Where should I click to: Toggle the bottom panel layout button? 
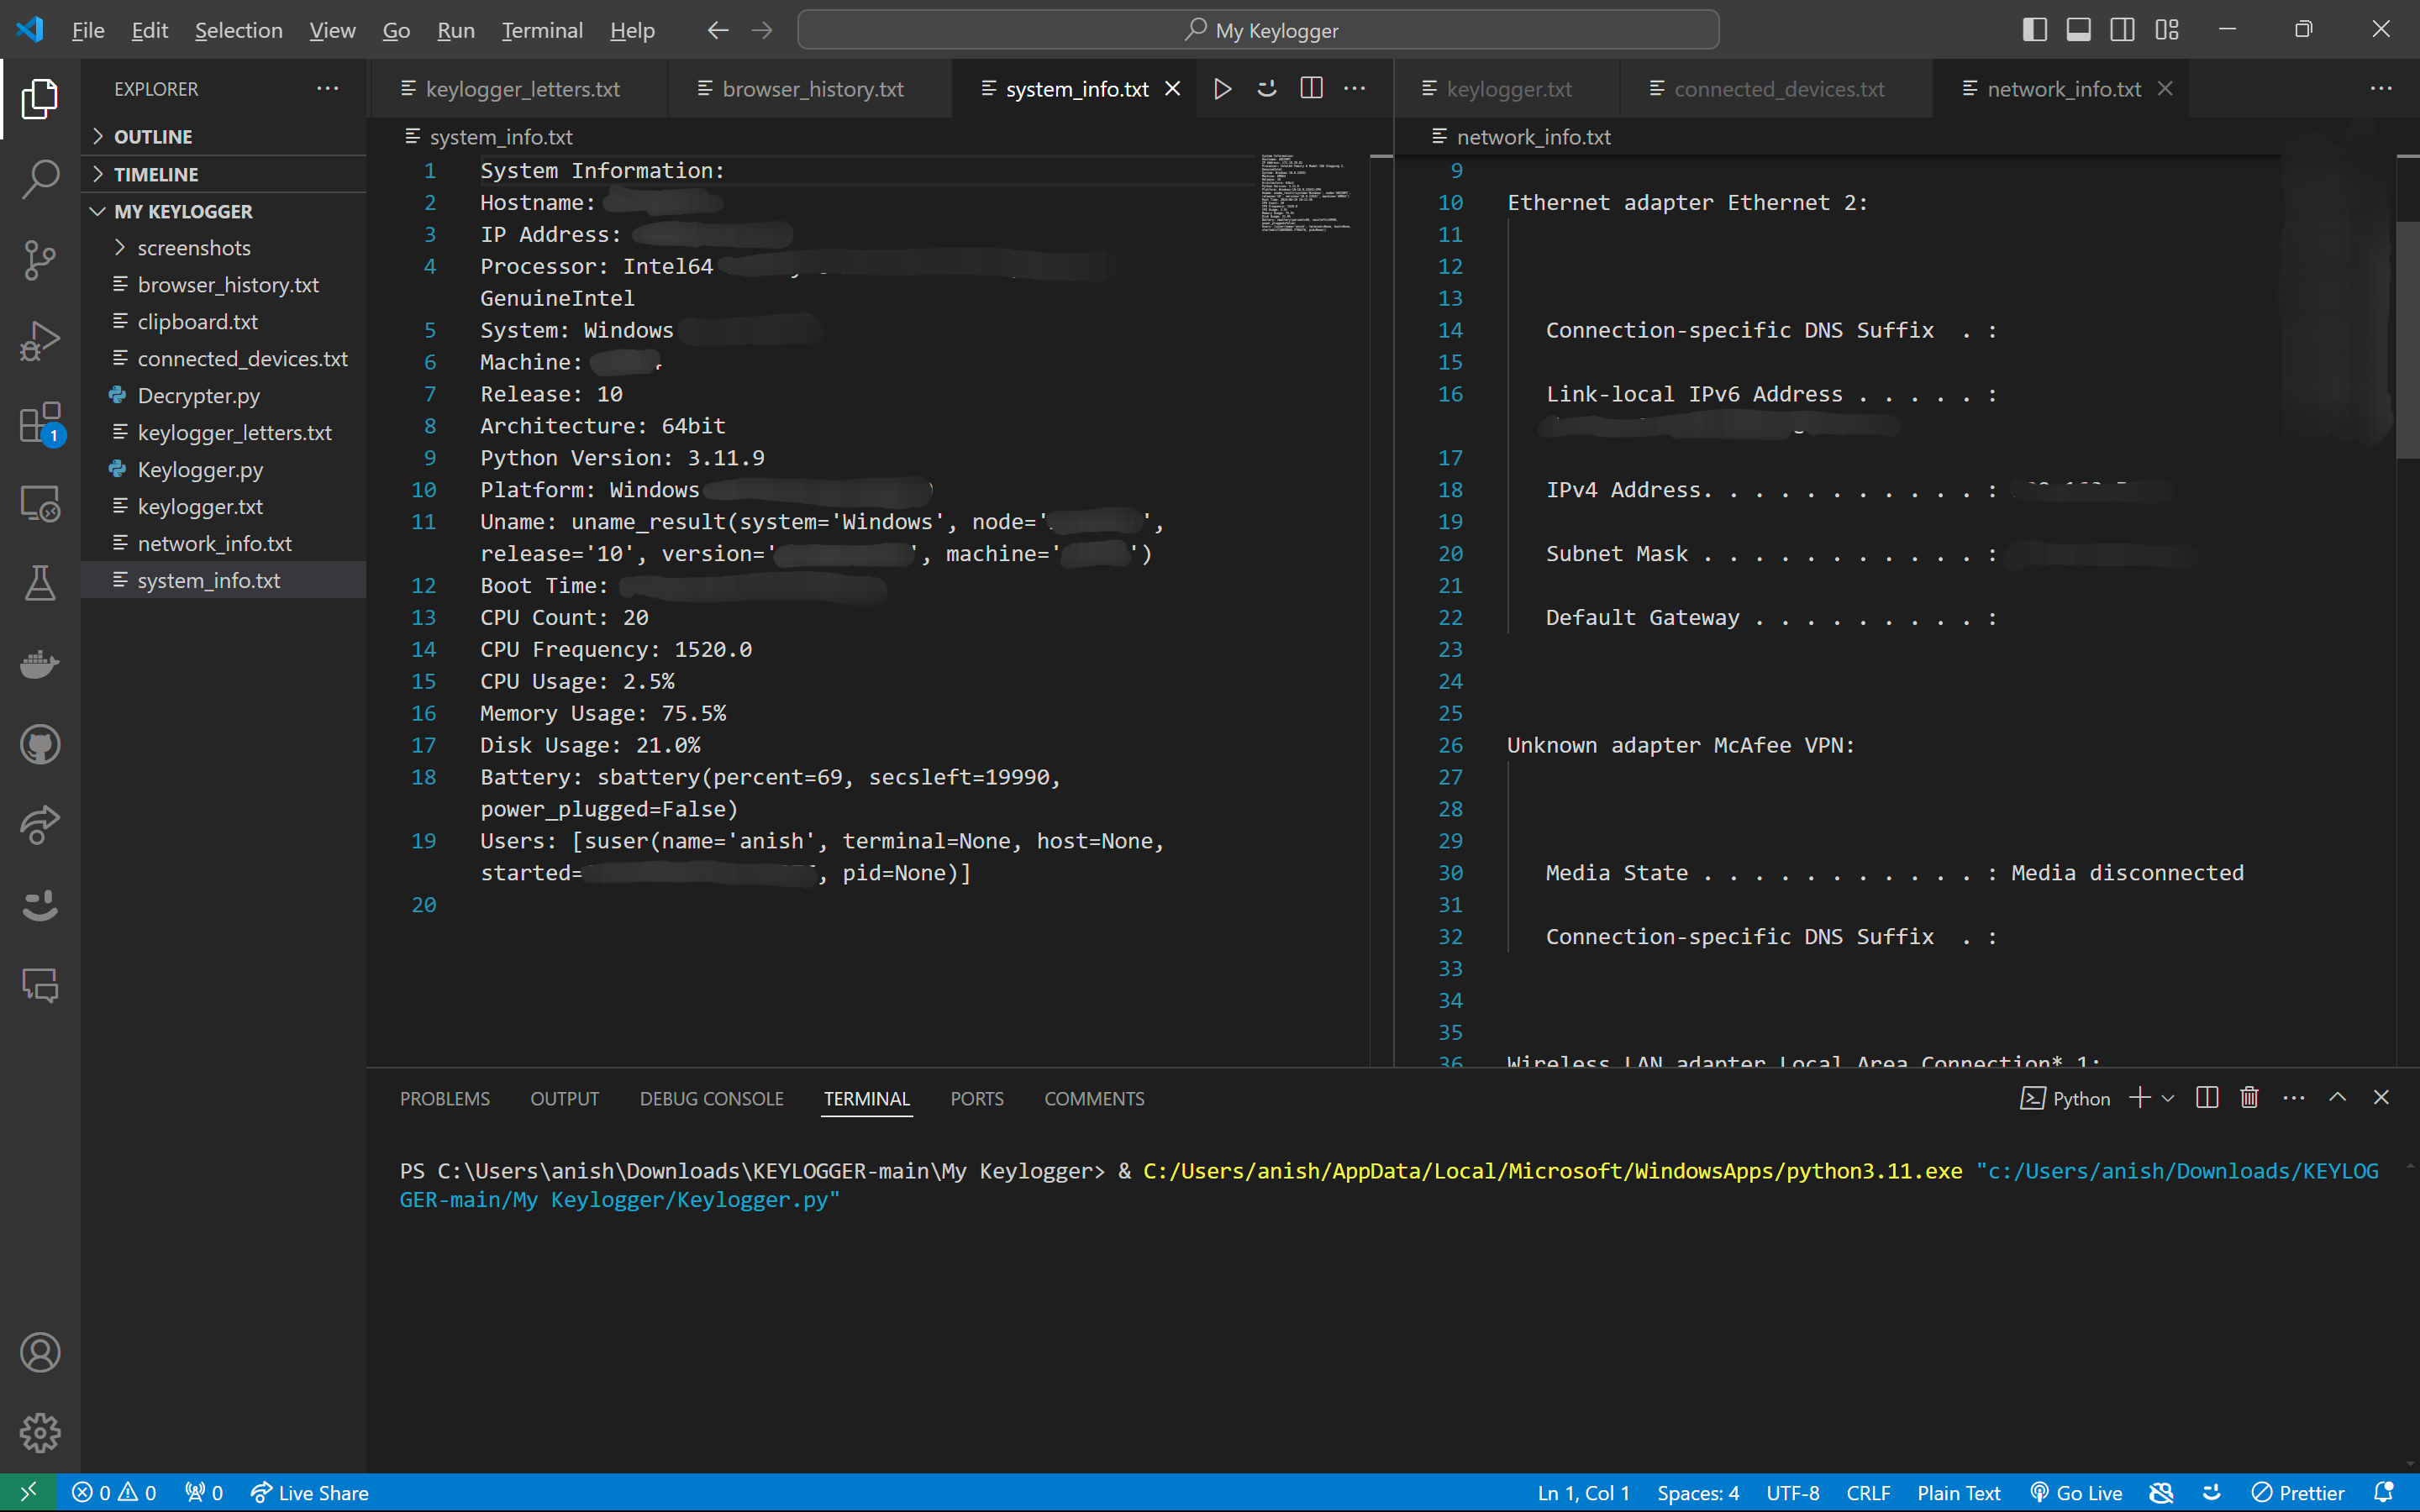[x=2078, y=30]
